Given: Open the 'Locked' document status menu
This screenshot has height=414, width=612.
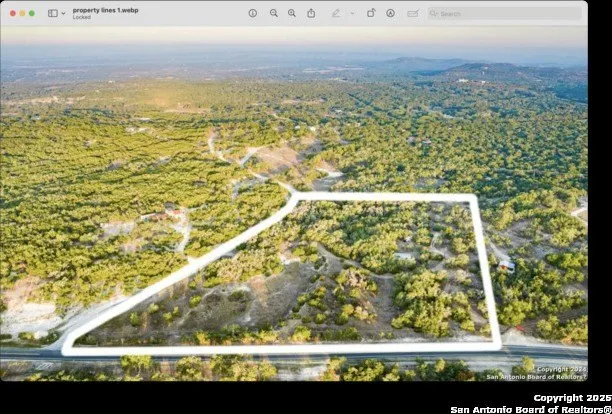Looking at the screenshot, I should [81, 17].
